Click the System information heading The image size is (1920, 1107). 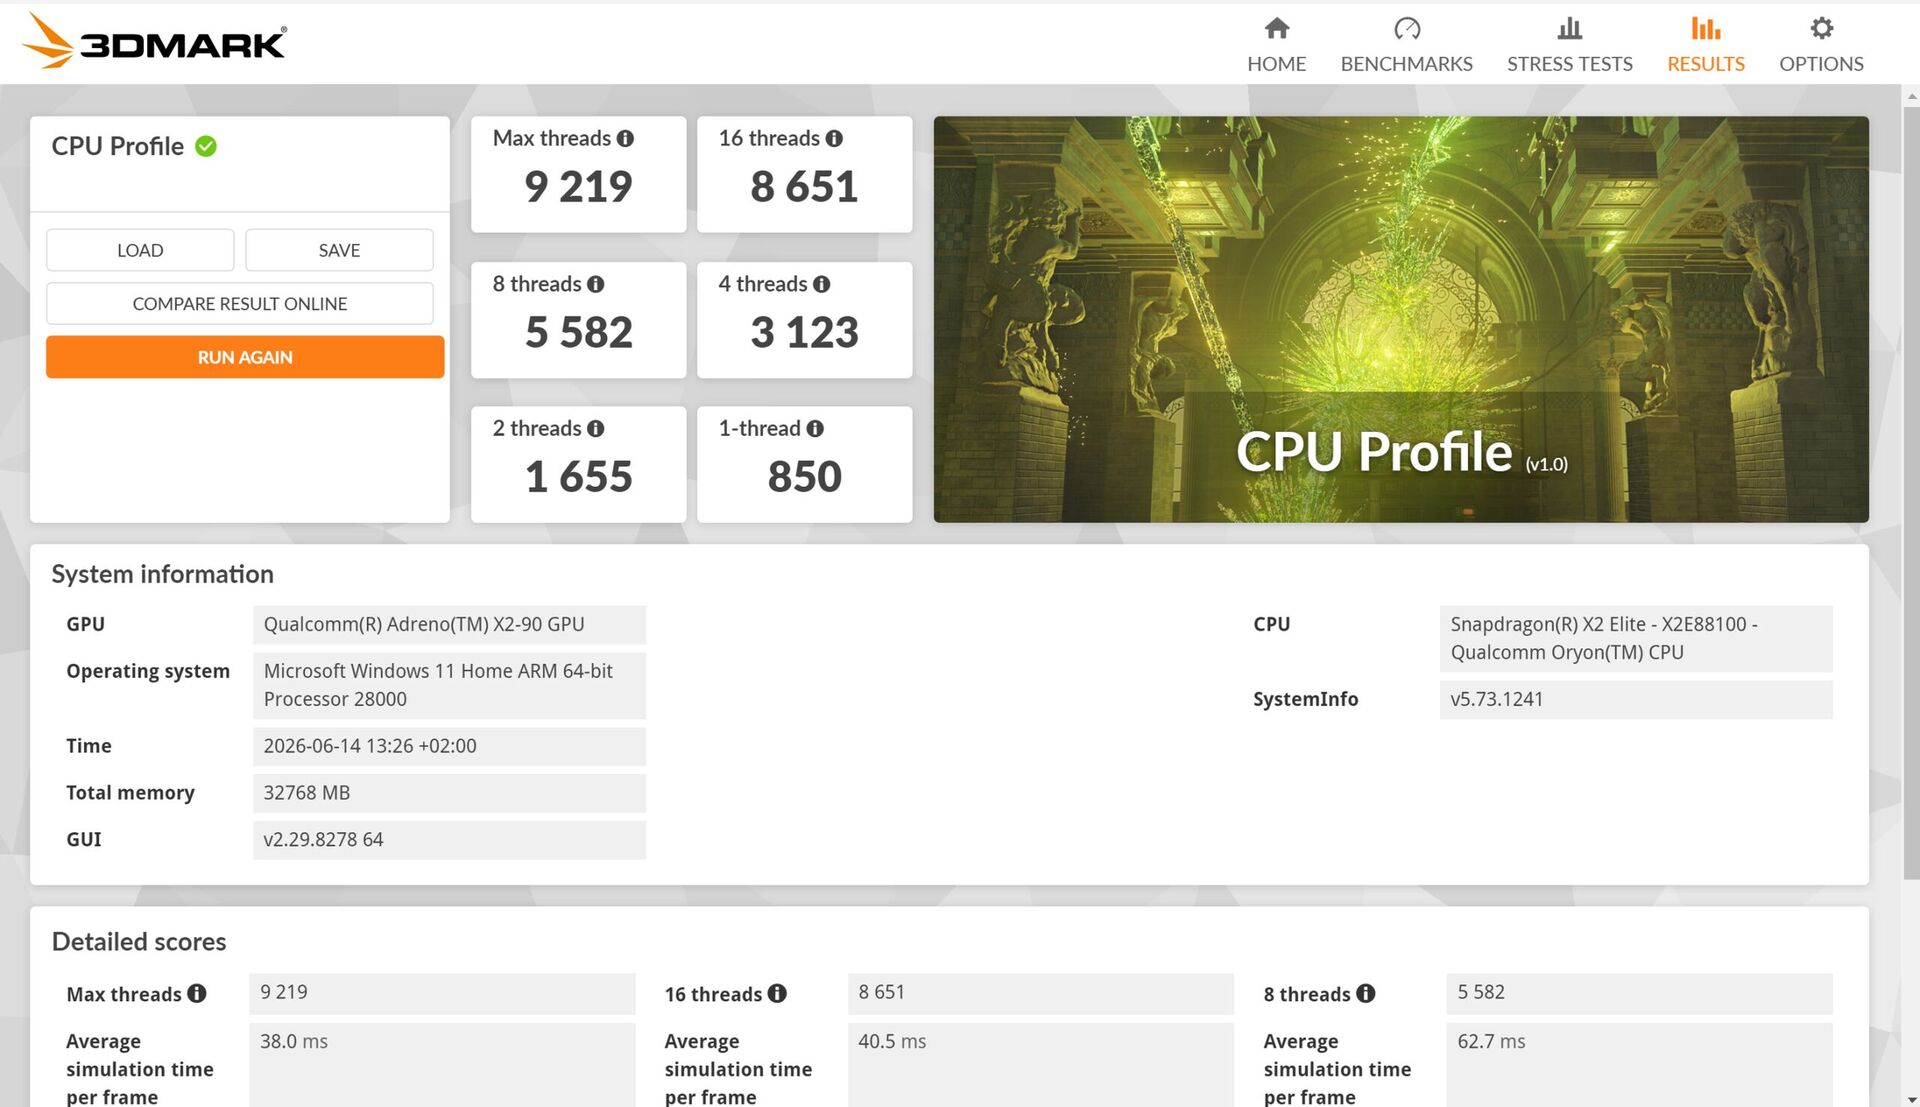click(x=162, y=574)
